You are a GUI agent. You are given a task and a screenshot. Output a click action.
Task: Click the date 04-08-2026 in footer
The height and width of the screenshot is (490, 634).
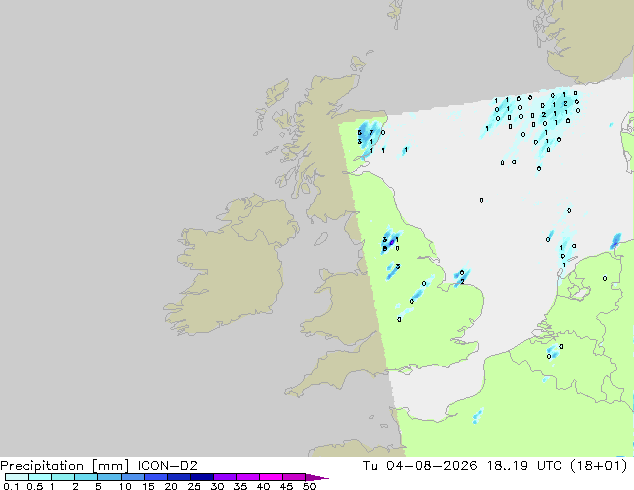(431, 466)
